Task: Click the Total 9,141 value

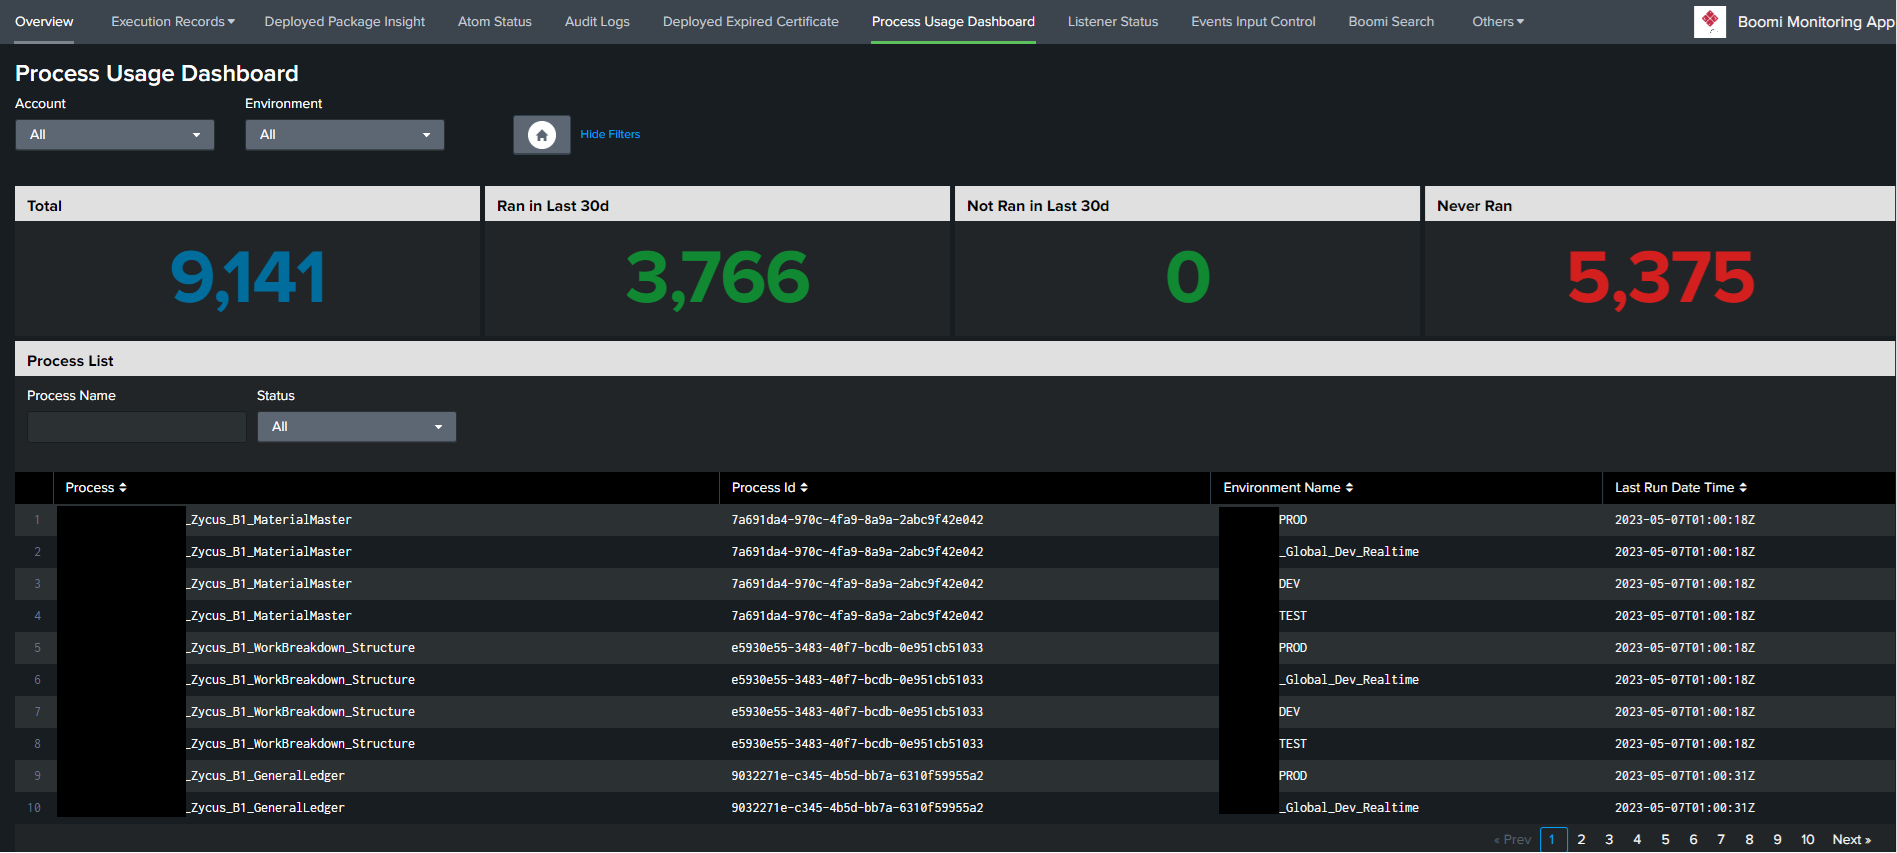Action: [248, 278]
